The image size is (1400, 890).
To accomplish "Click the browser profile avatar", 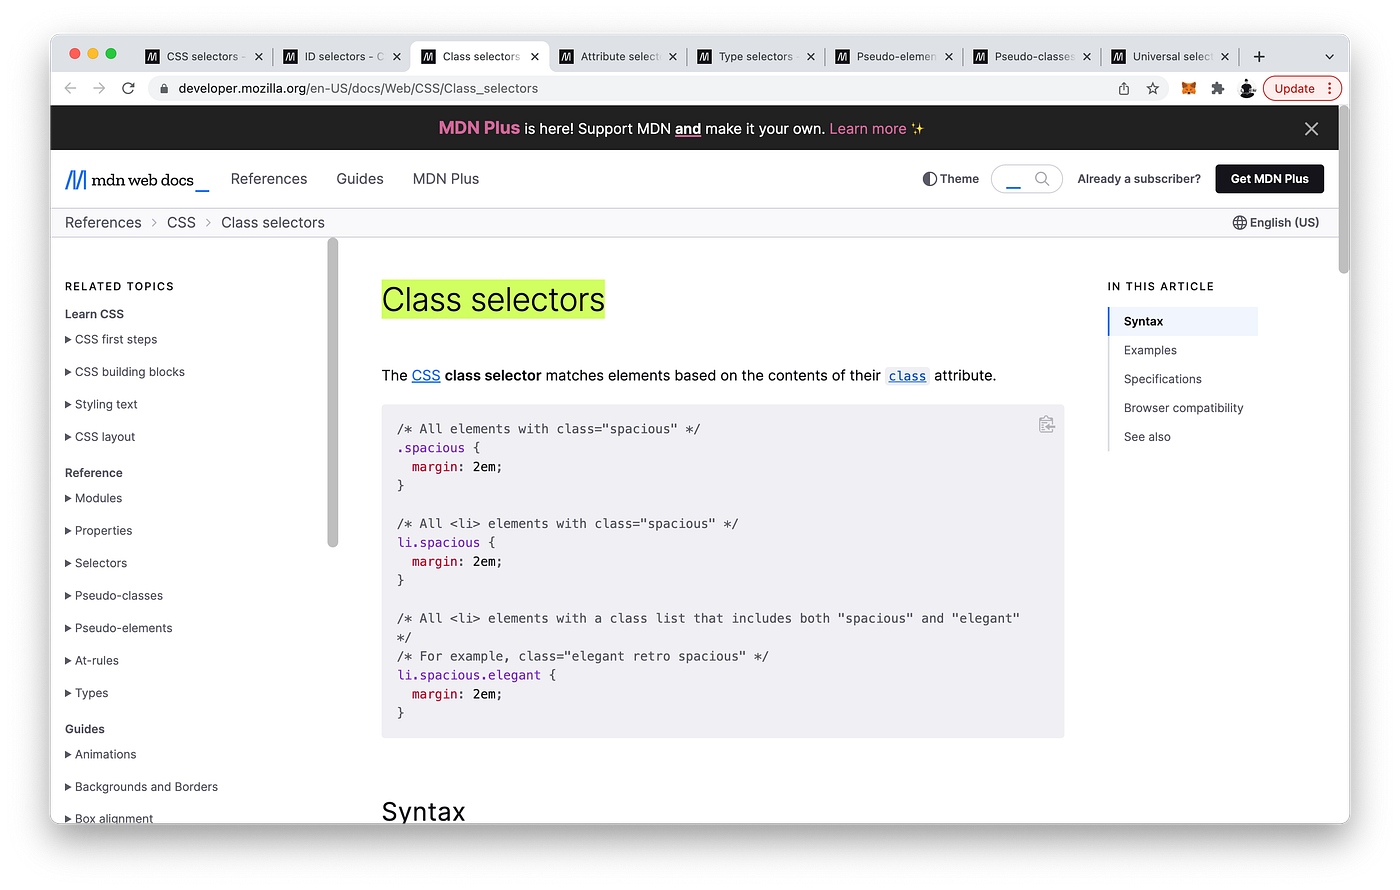I will 1247,88.
